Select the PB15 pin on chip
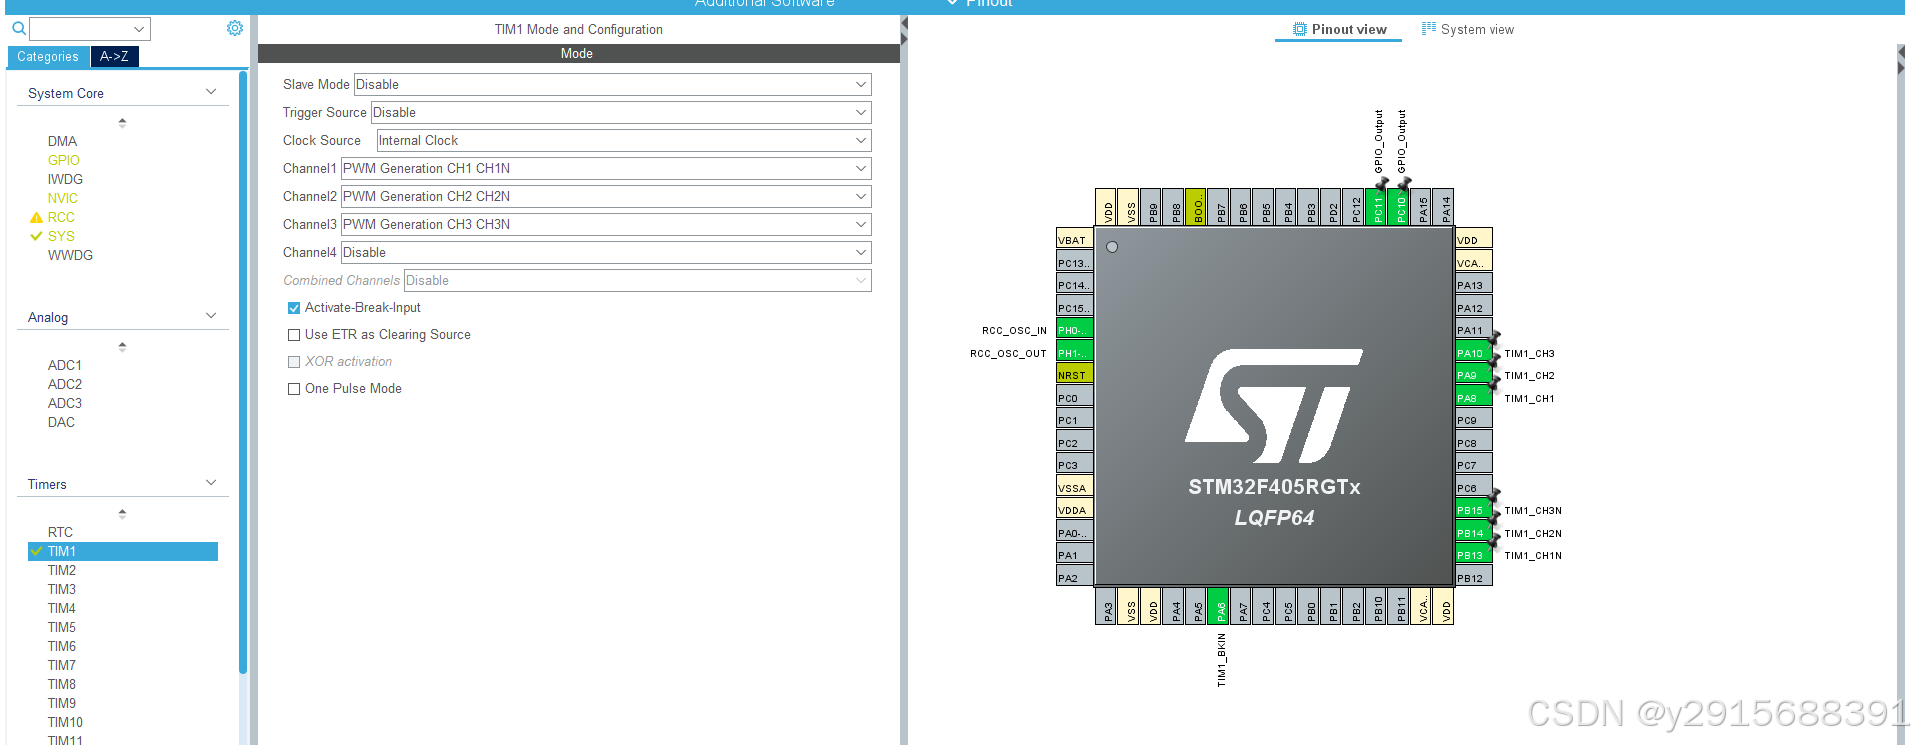 click(1474, 510)
